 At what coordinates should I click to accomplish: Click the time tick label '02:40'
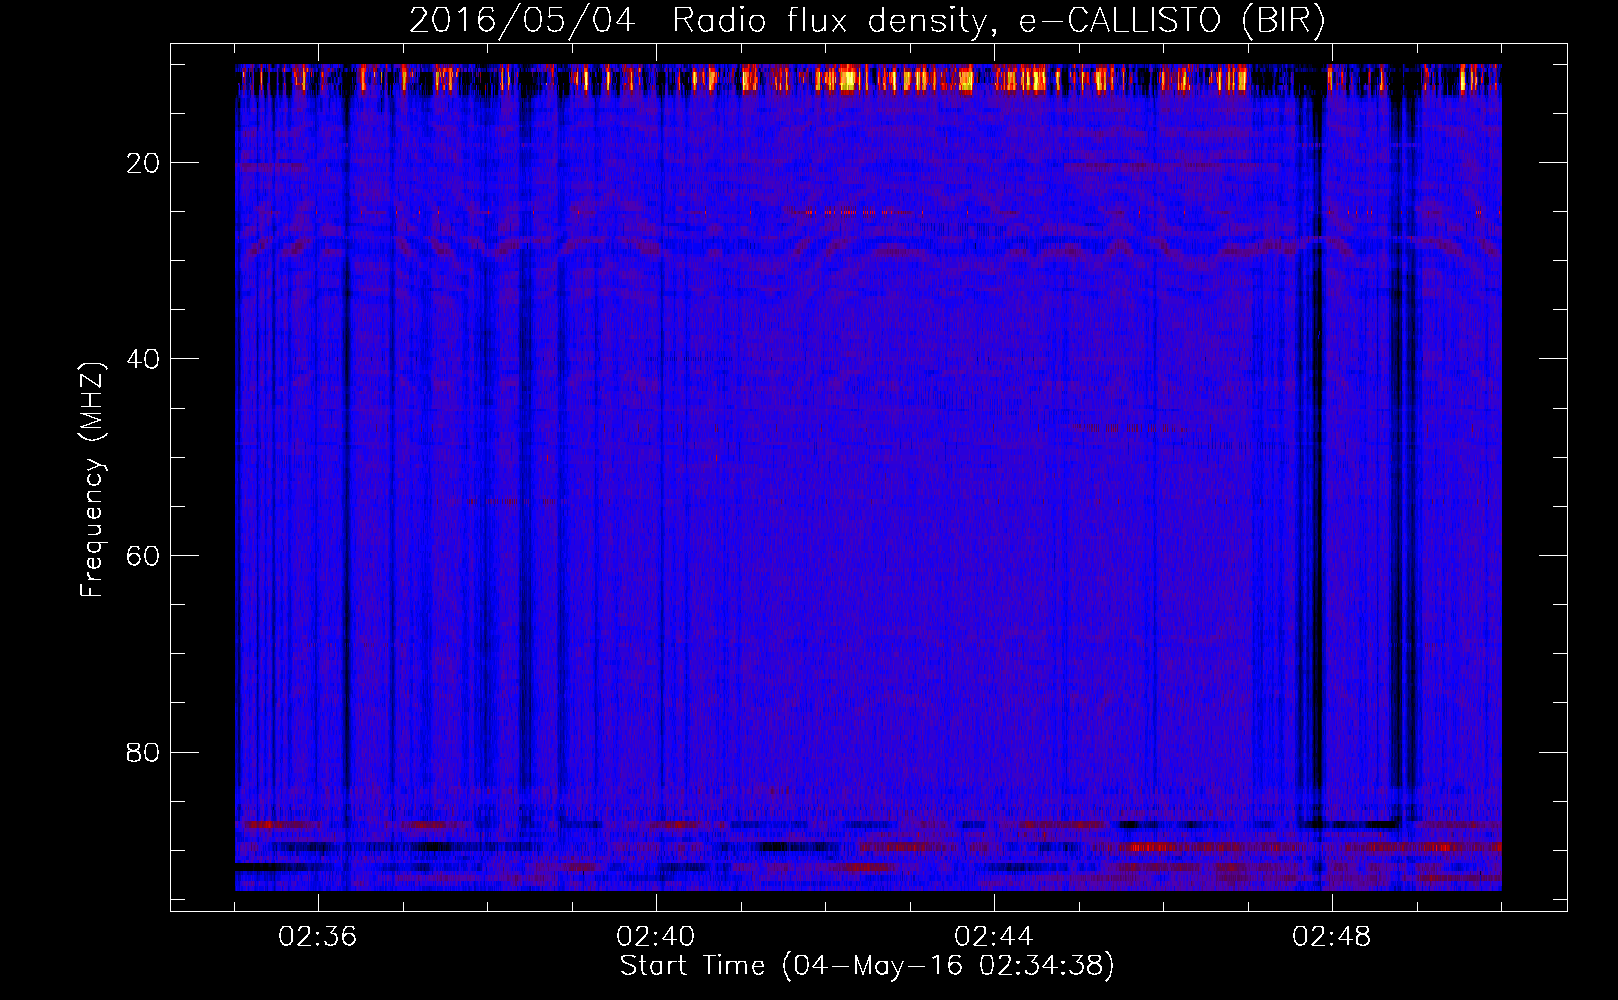click(x=656, y=937)
